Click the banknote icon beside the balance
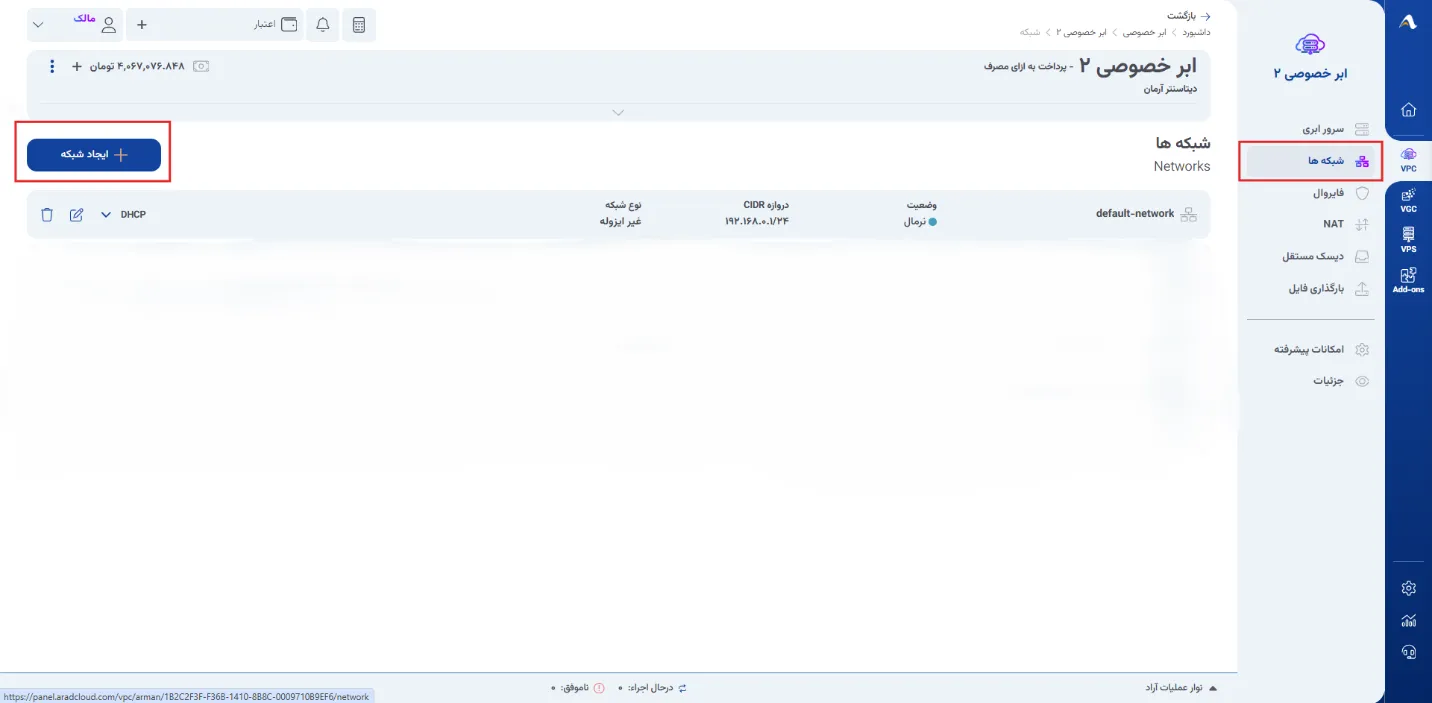 [201, 66]
